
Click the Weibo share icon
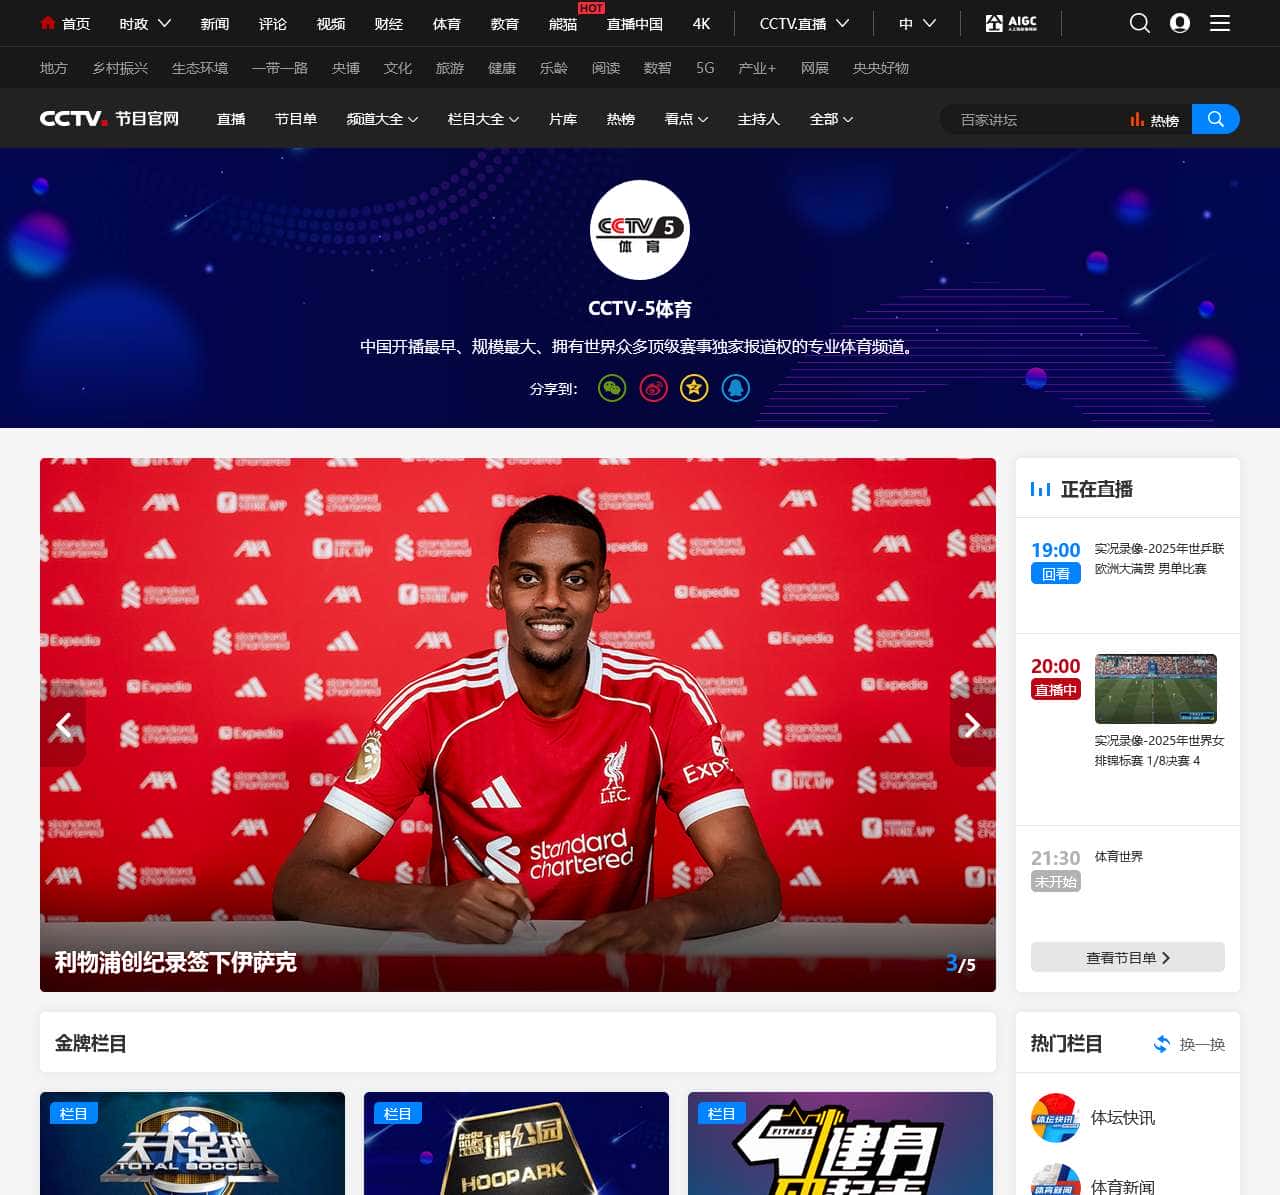[x=653, y=388]
